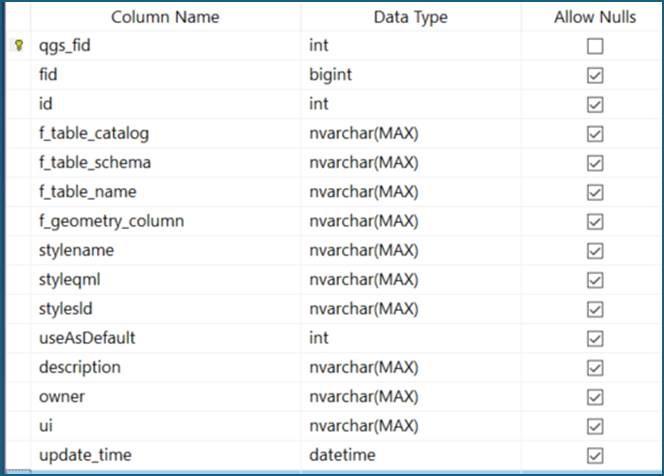Click the nvarchar(MAX) type of stylename
664x476 pixels.
pos(411,250)
